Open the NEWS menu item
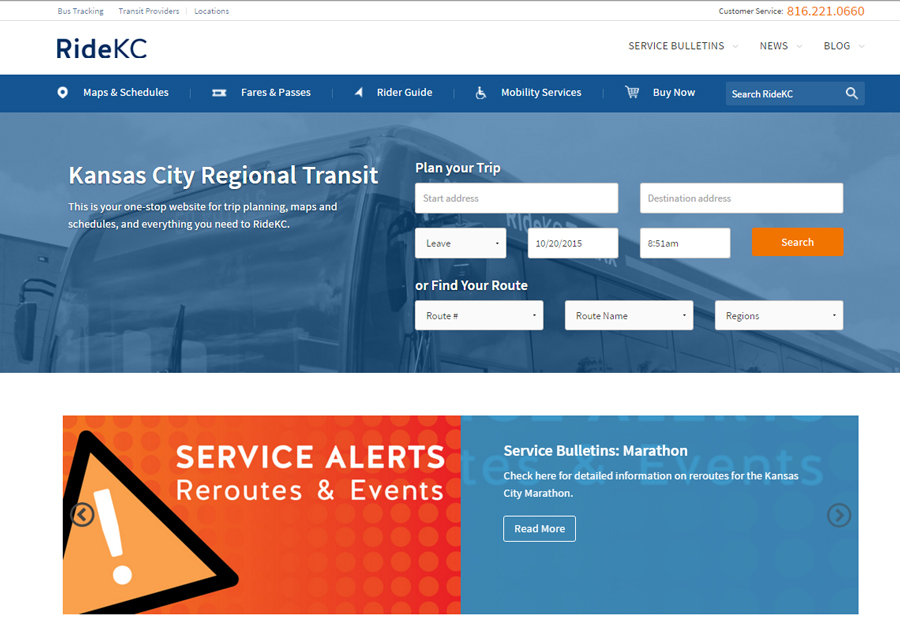 click(x=774, y=46)
